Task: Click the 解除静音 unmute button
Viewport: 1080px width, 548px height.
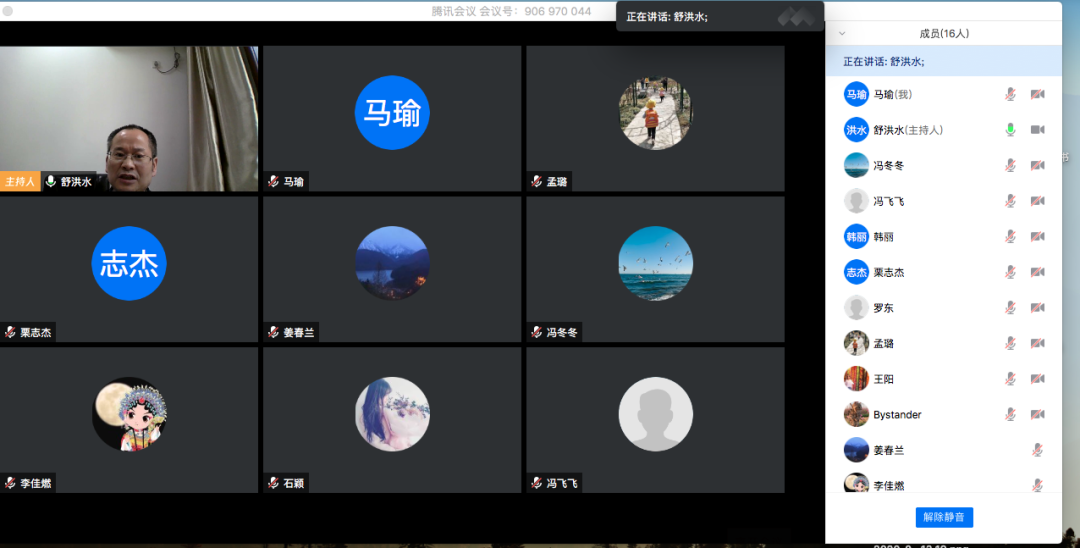Action: point(944,517)
